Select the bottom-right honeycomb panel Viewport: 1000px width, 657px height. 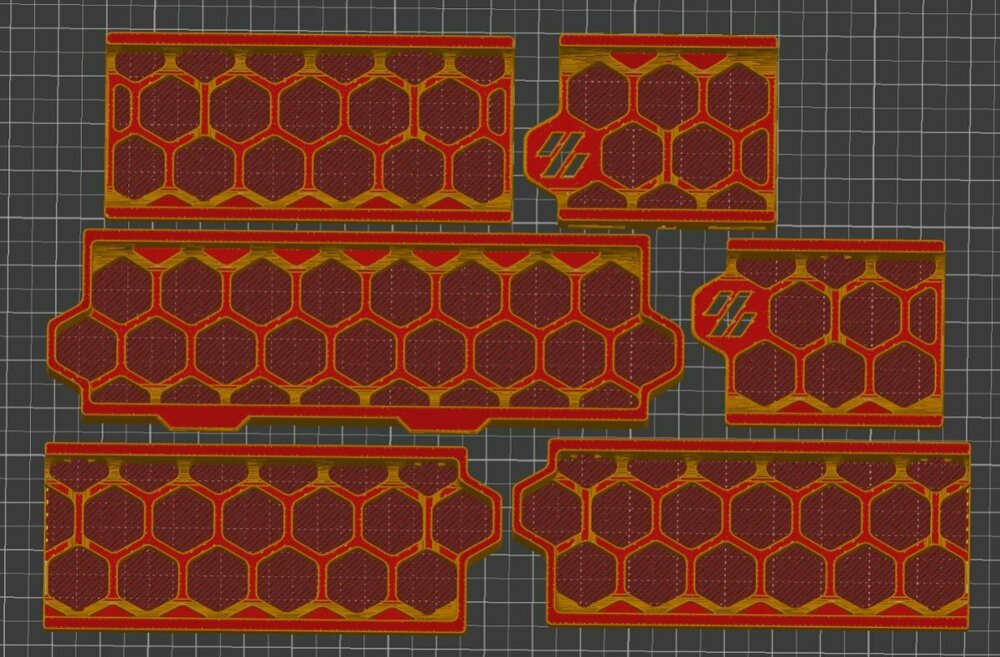click(x=742, y=533)
